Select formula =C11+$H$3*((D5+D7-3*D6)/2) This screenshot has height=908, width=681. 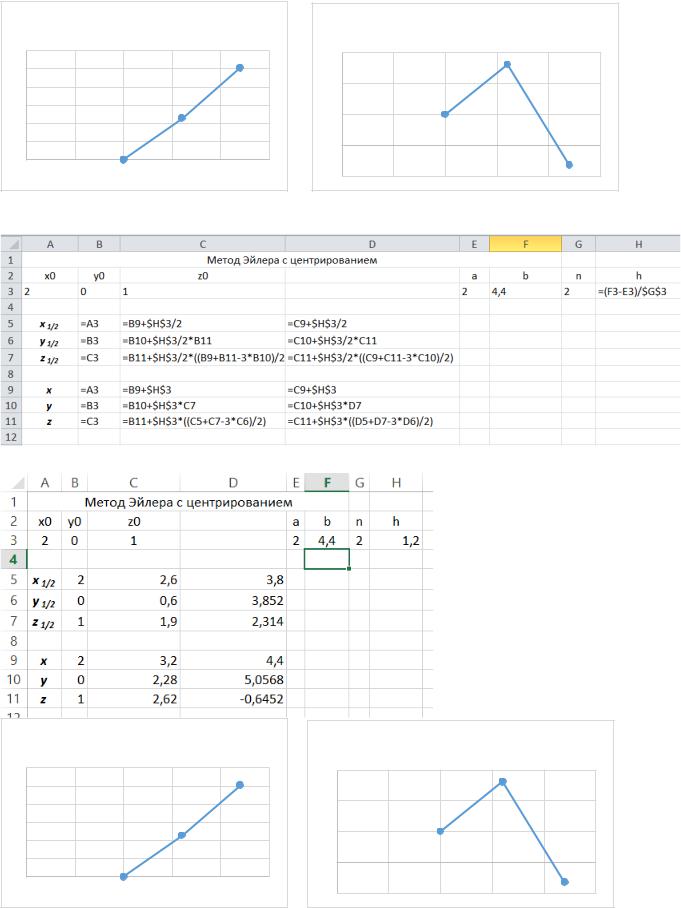coord(372,421)
